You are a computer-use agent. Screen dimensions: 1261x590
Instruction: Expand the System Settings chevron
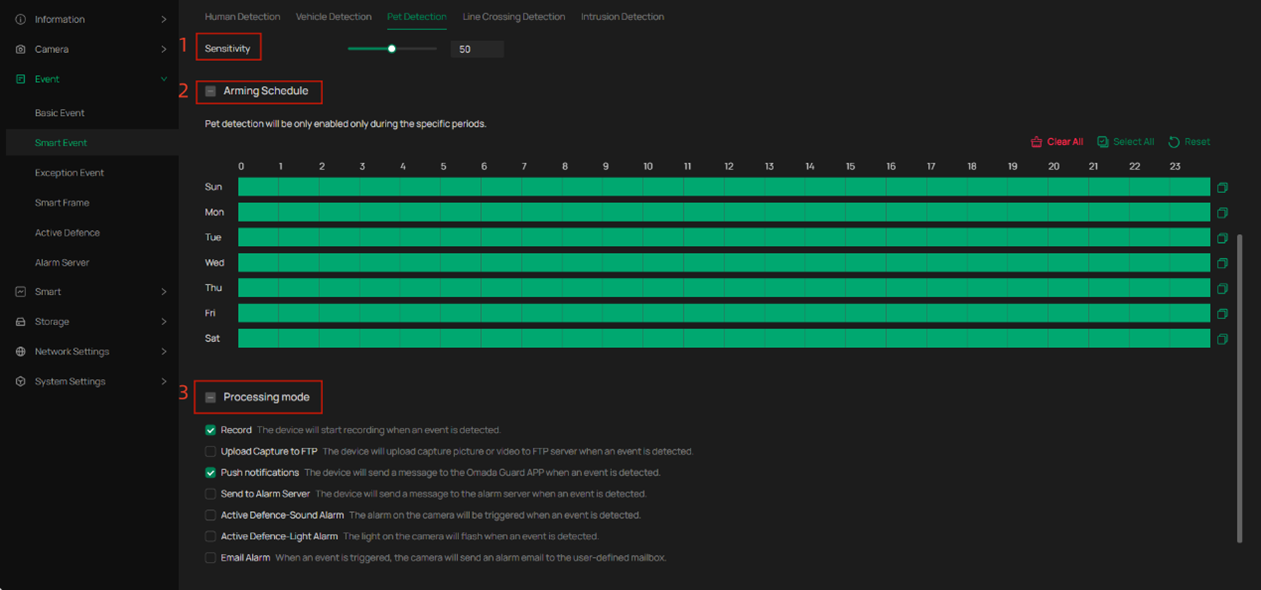164,382
